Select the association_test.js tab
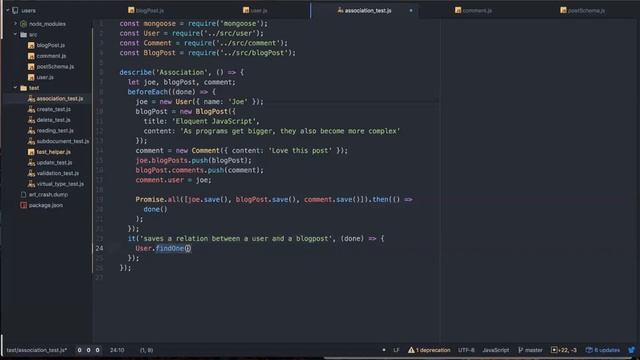 click(364, 10)
